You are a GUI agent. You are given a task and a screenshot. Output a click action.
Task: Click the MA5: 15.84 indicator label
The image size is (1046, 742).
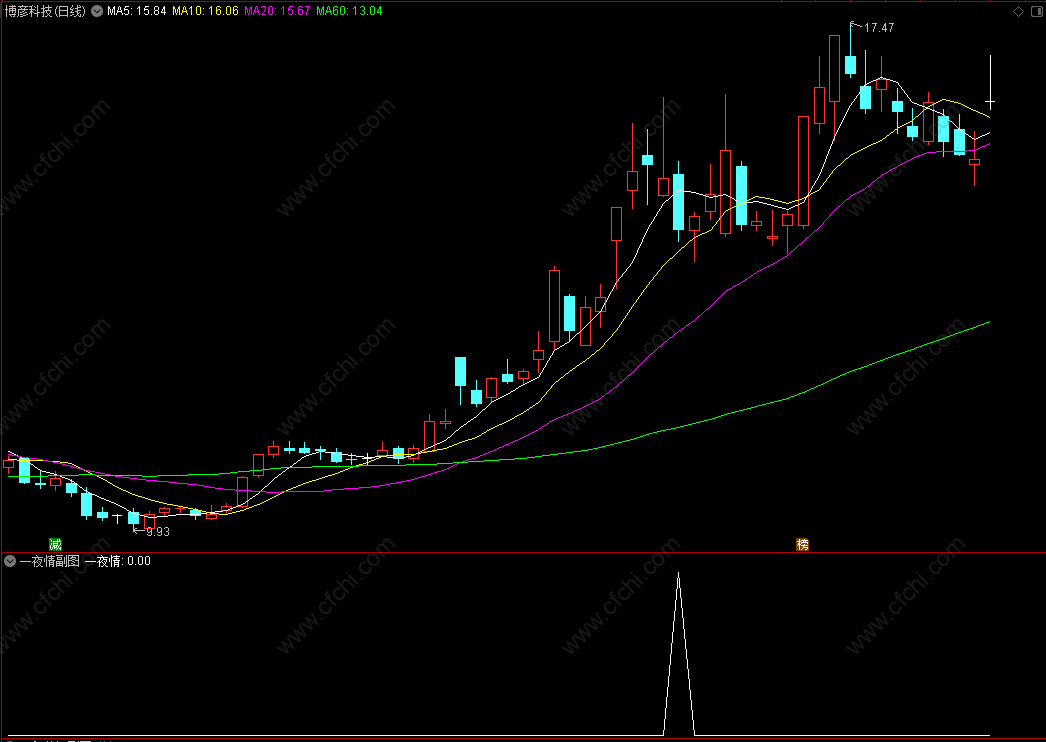(136, 11)
